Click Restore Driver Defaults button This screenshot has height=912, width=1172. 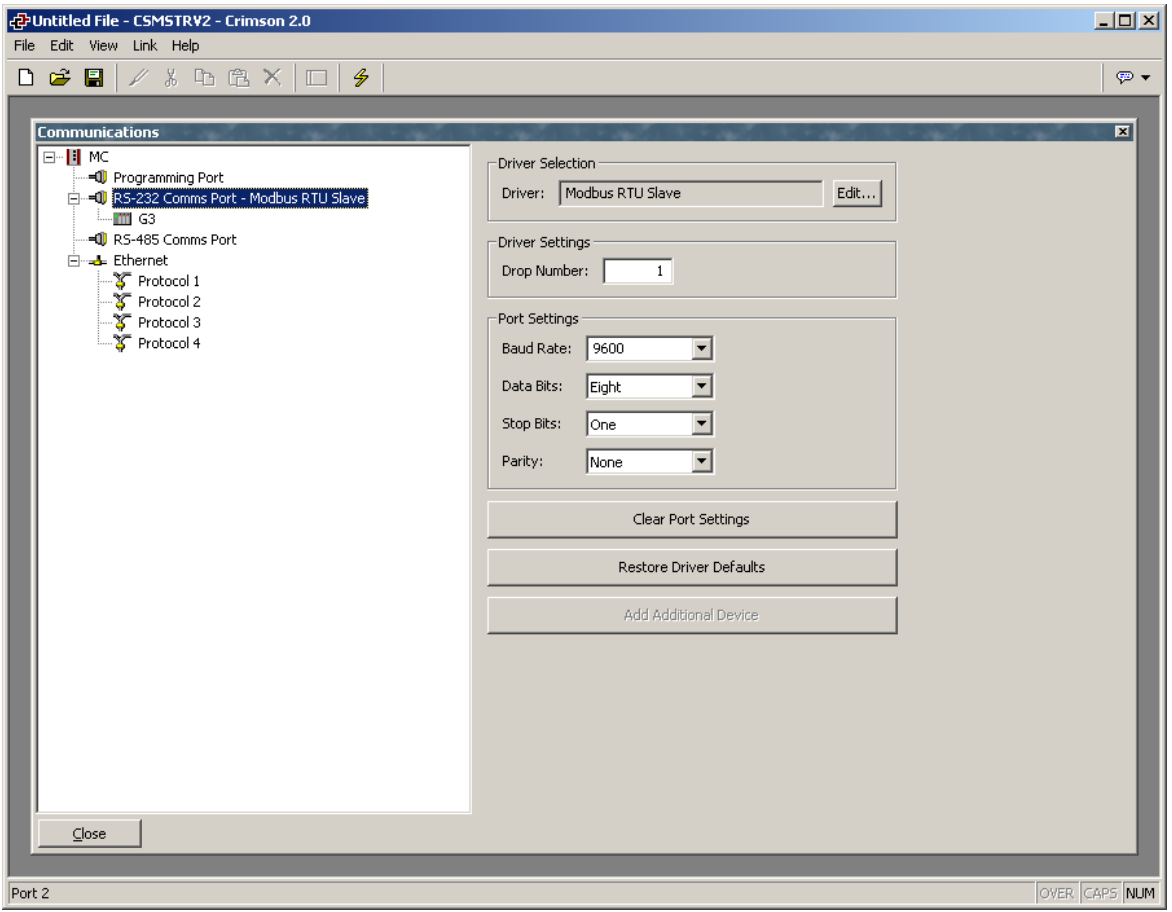[x=691, y=567]
